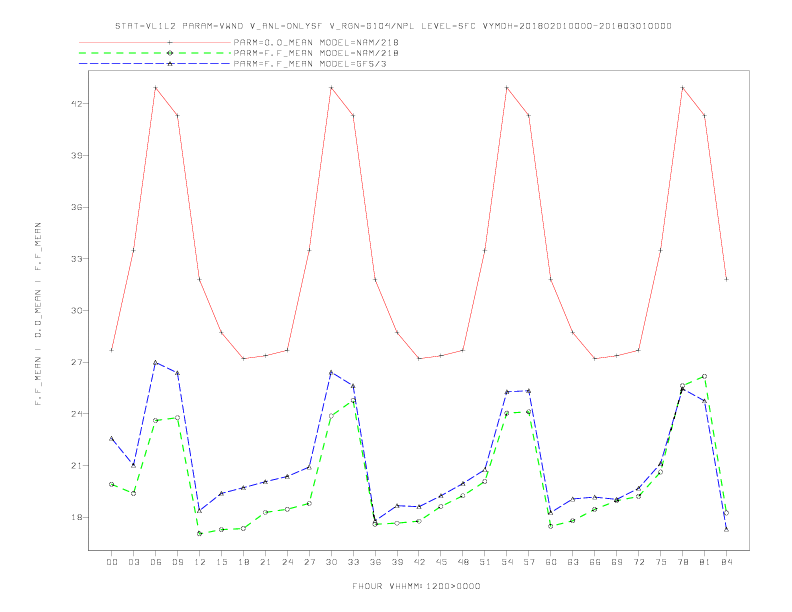The image size is (792, 612).
Task: Click the blue triangle point at hour 12
Action: 200,511
